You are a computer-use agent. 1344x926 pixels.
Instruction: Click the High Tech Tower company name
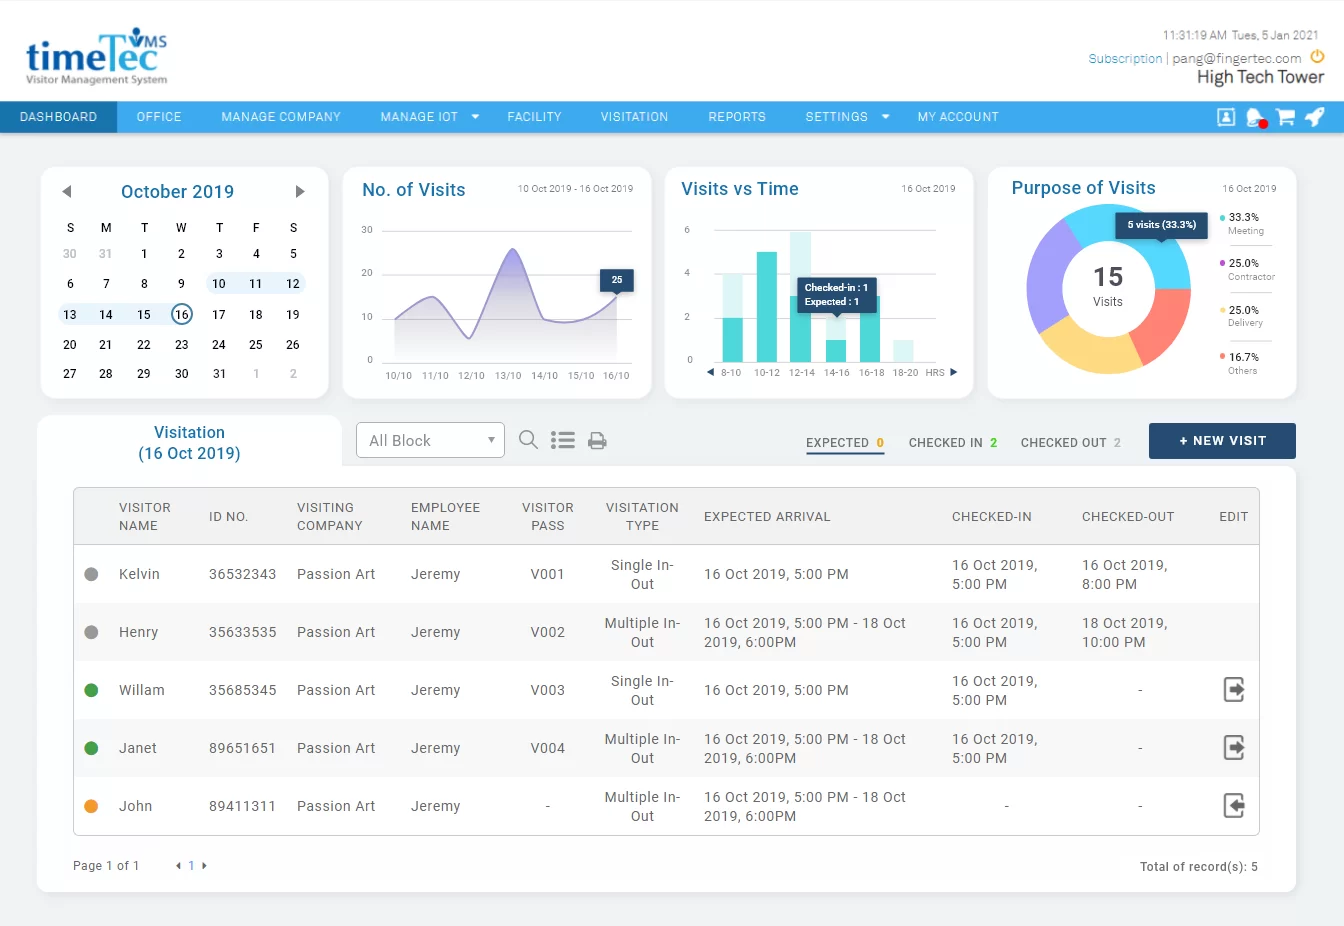tap(1260, 77)
